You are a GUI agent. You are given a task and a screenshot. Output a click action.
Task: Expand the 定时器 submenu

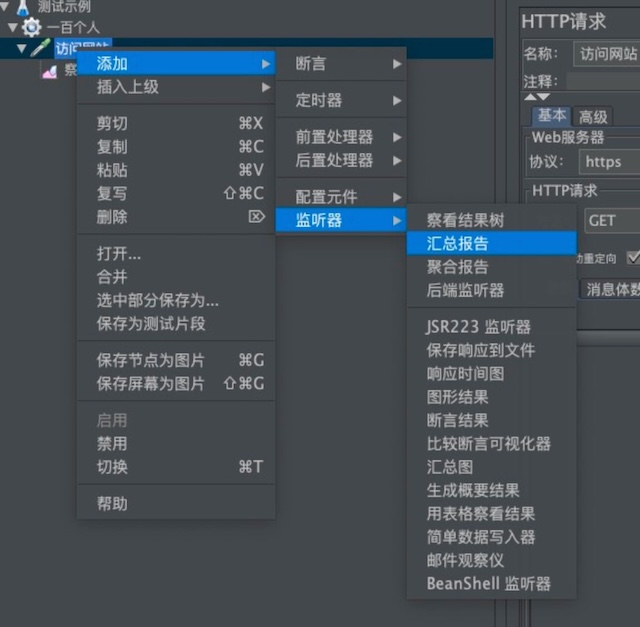coord(341,100)
